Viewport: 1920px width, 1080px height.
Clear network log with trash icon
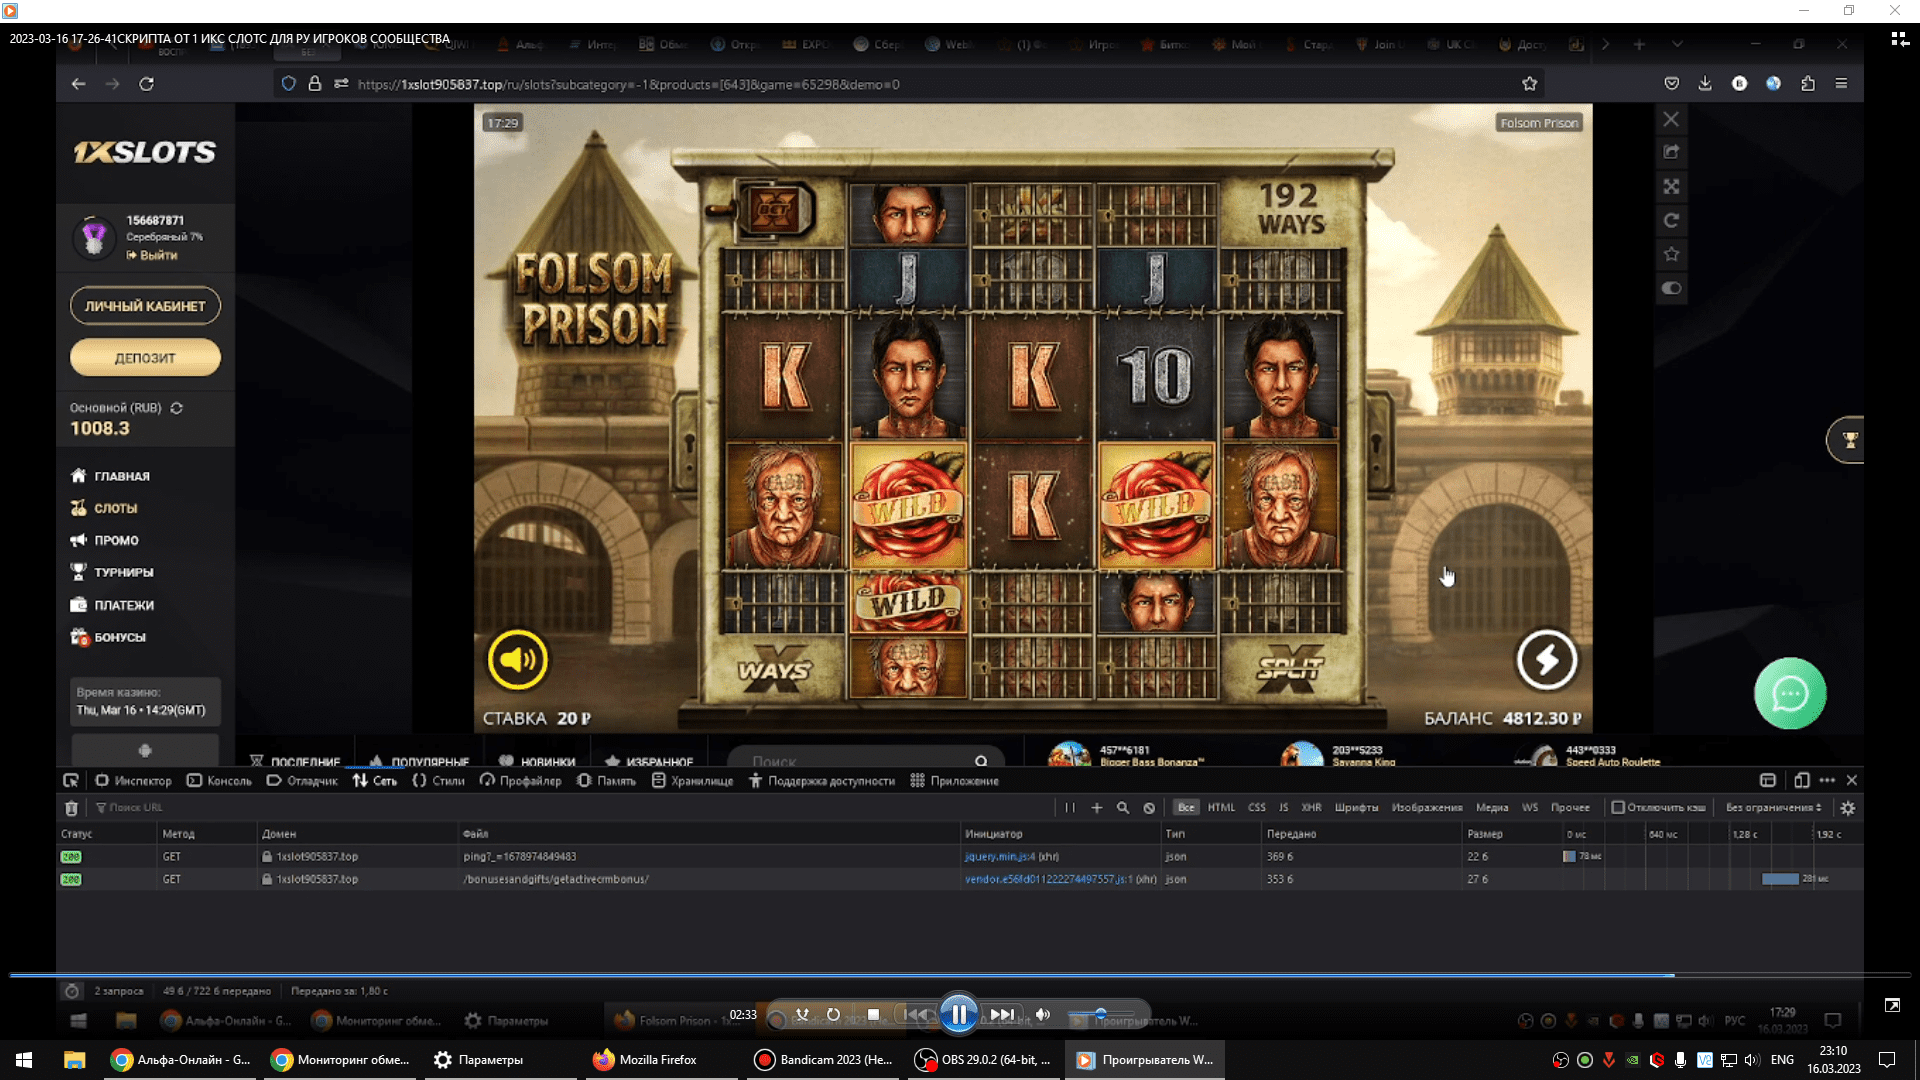pos(71,808)
